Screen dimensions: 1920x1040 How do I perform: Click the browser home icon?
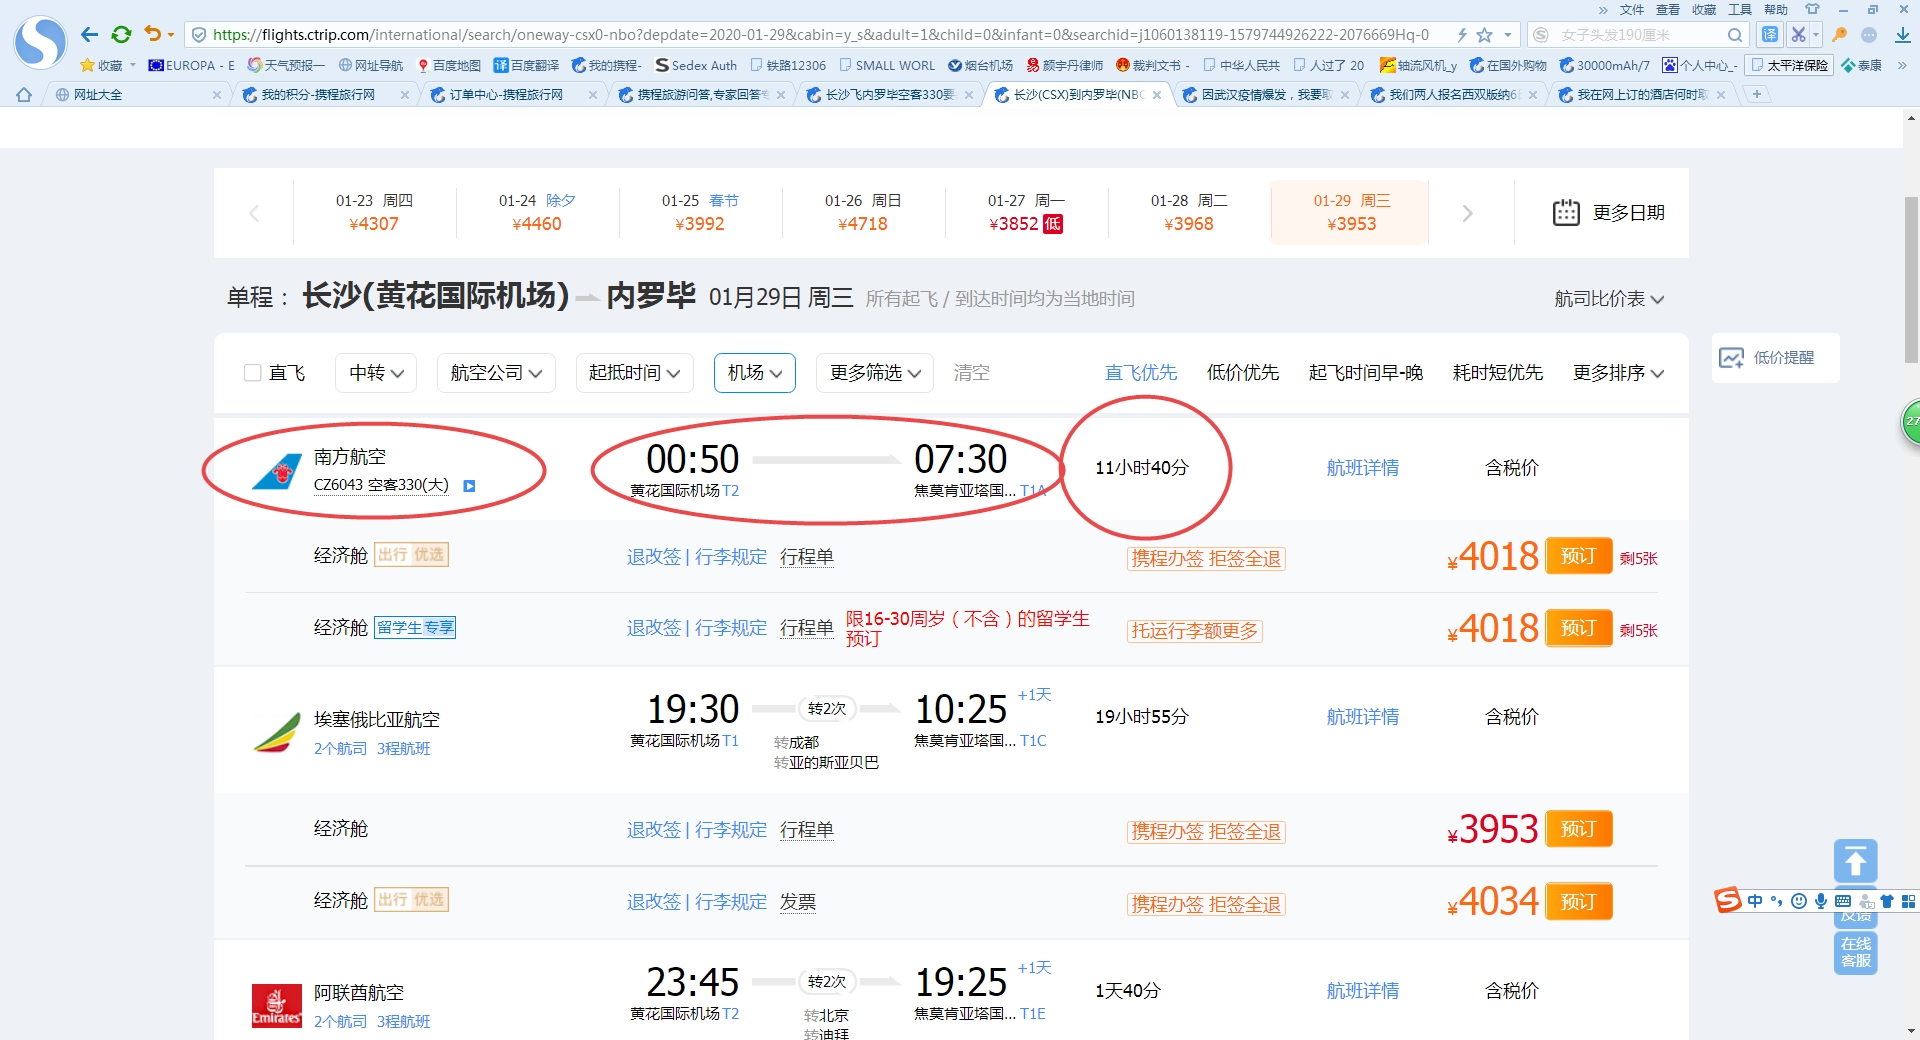click(x=24, y=95)
